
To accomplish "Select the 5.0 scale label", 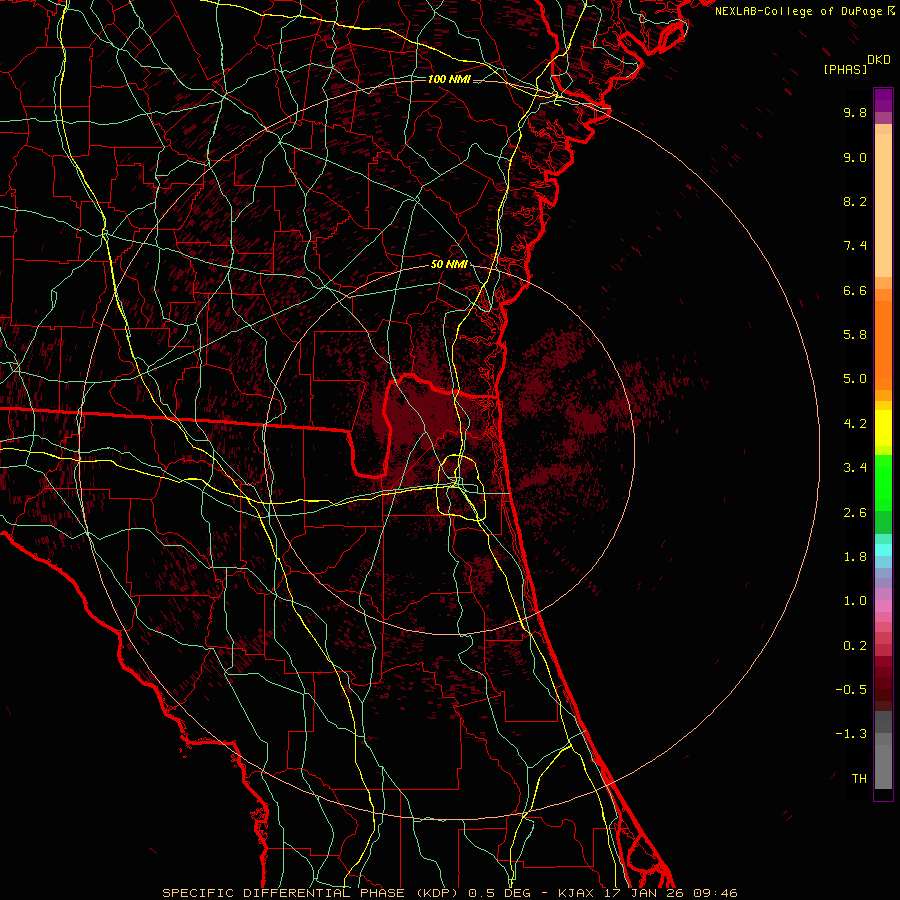I will point(855,379).
